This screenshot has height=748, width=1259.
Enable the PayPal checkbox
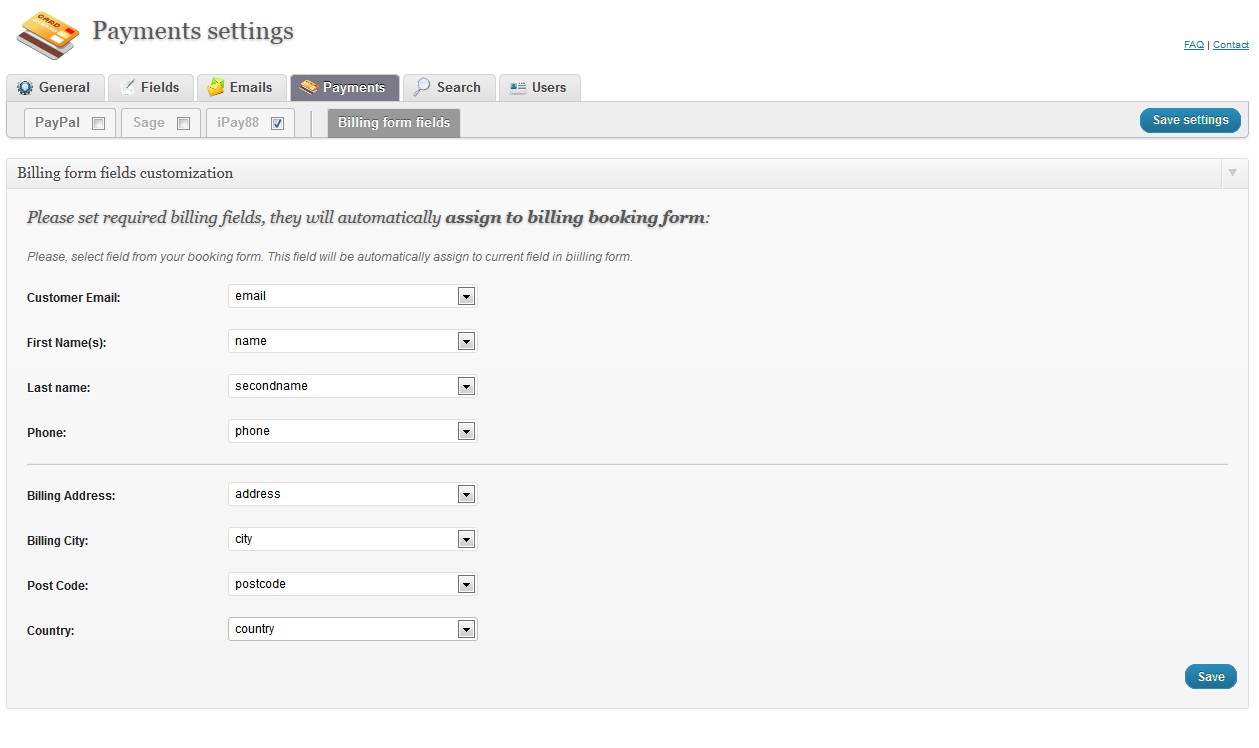point(98,124)
